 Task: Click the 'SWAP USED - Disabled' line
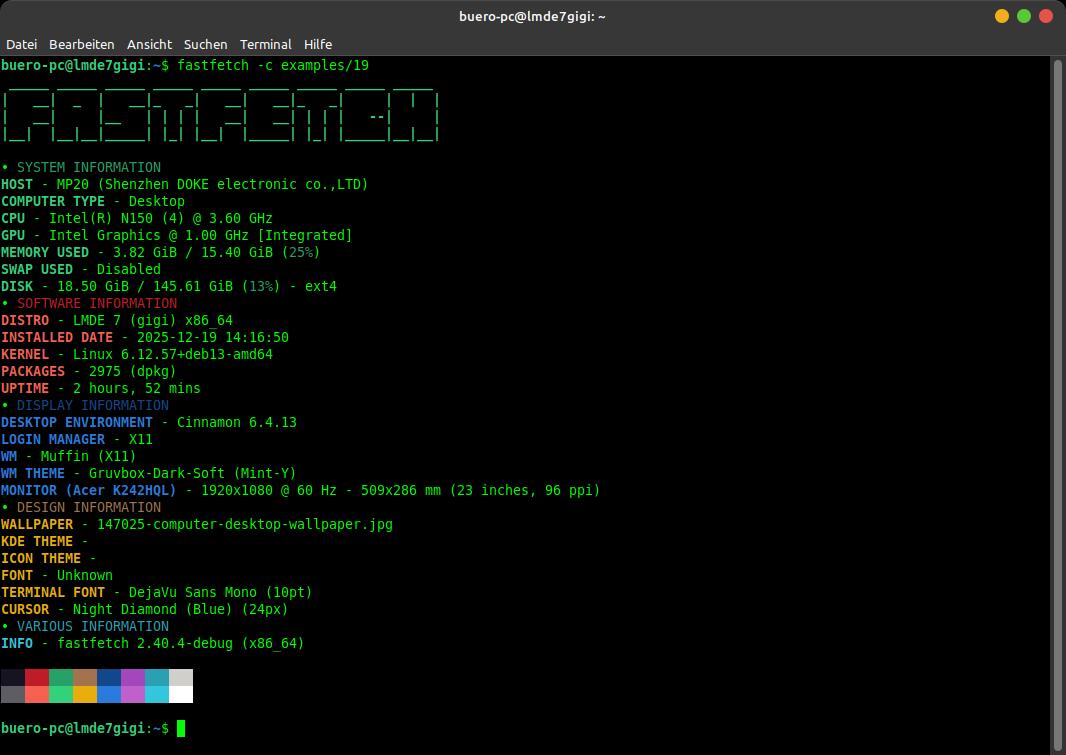(81, 269)
